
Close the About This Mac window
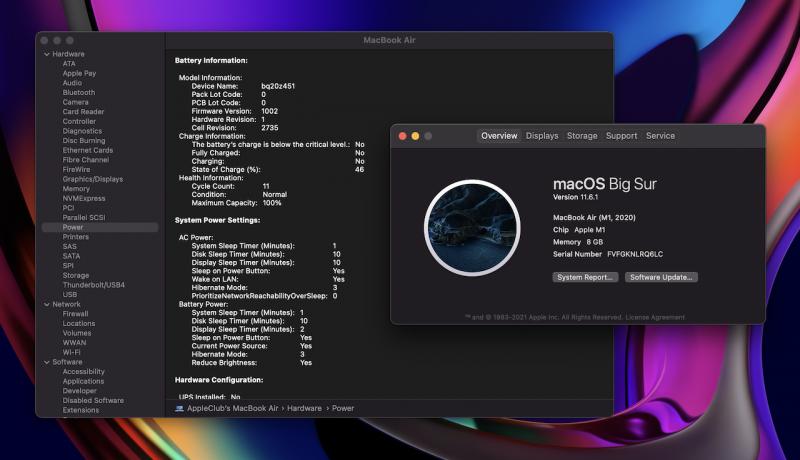[x=402, y=136]
